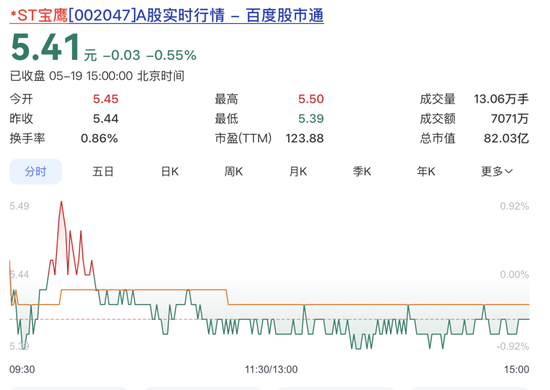This screenshot has width=550, height=390.
Task: Click the red intraday peak on chart
Action: pos(61,202)
